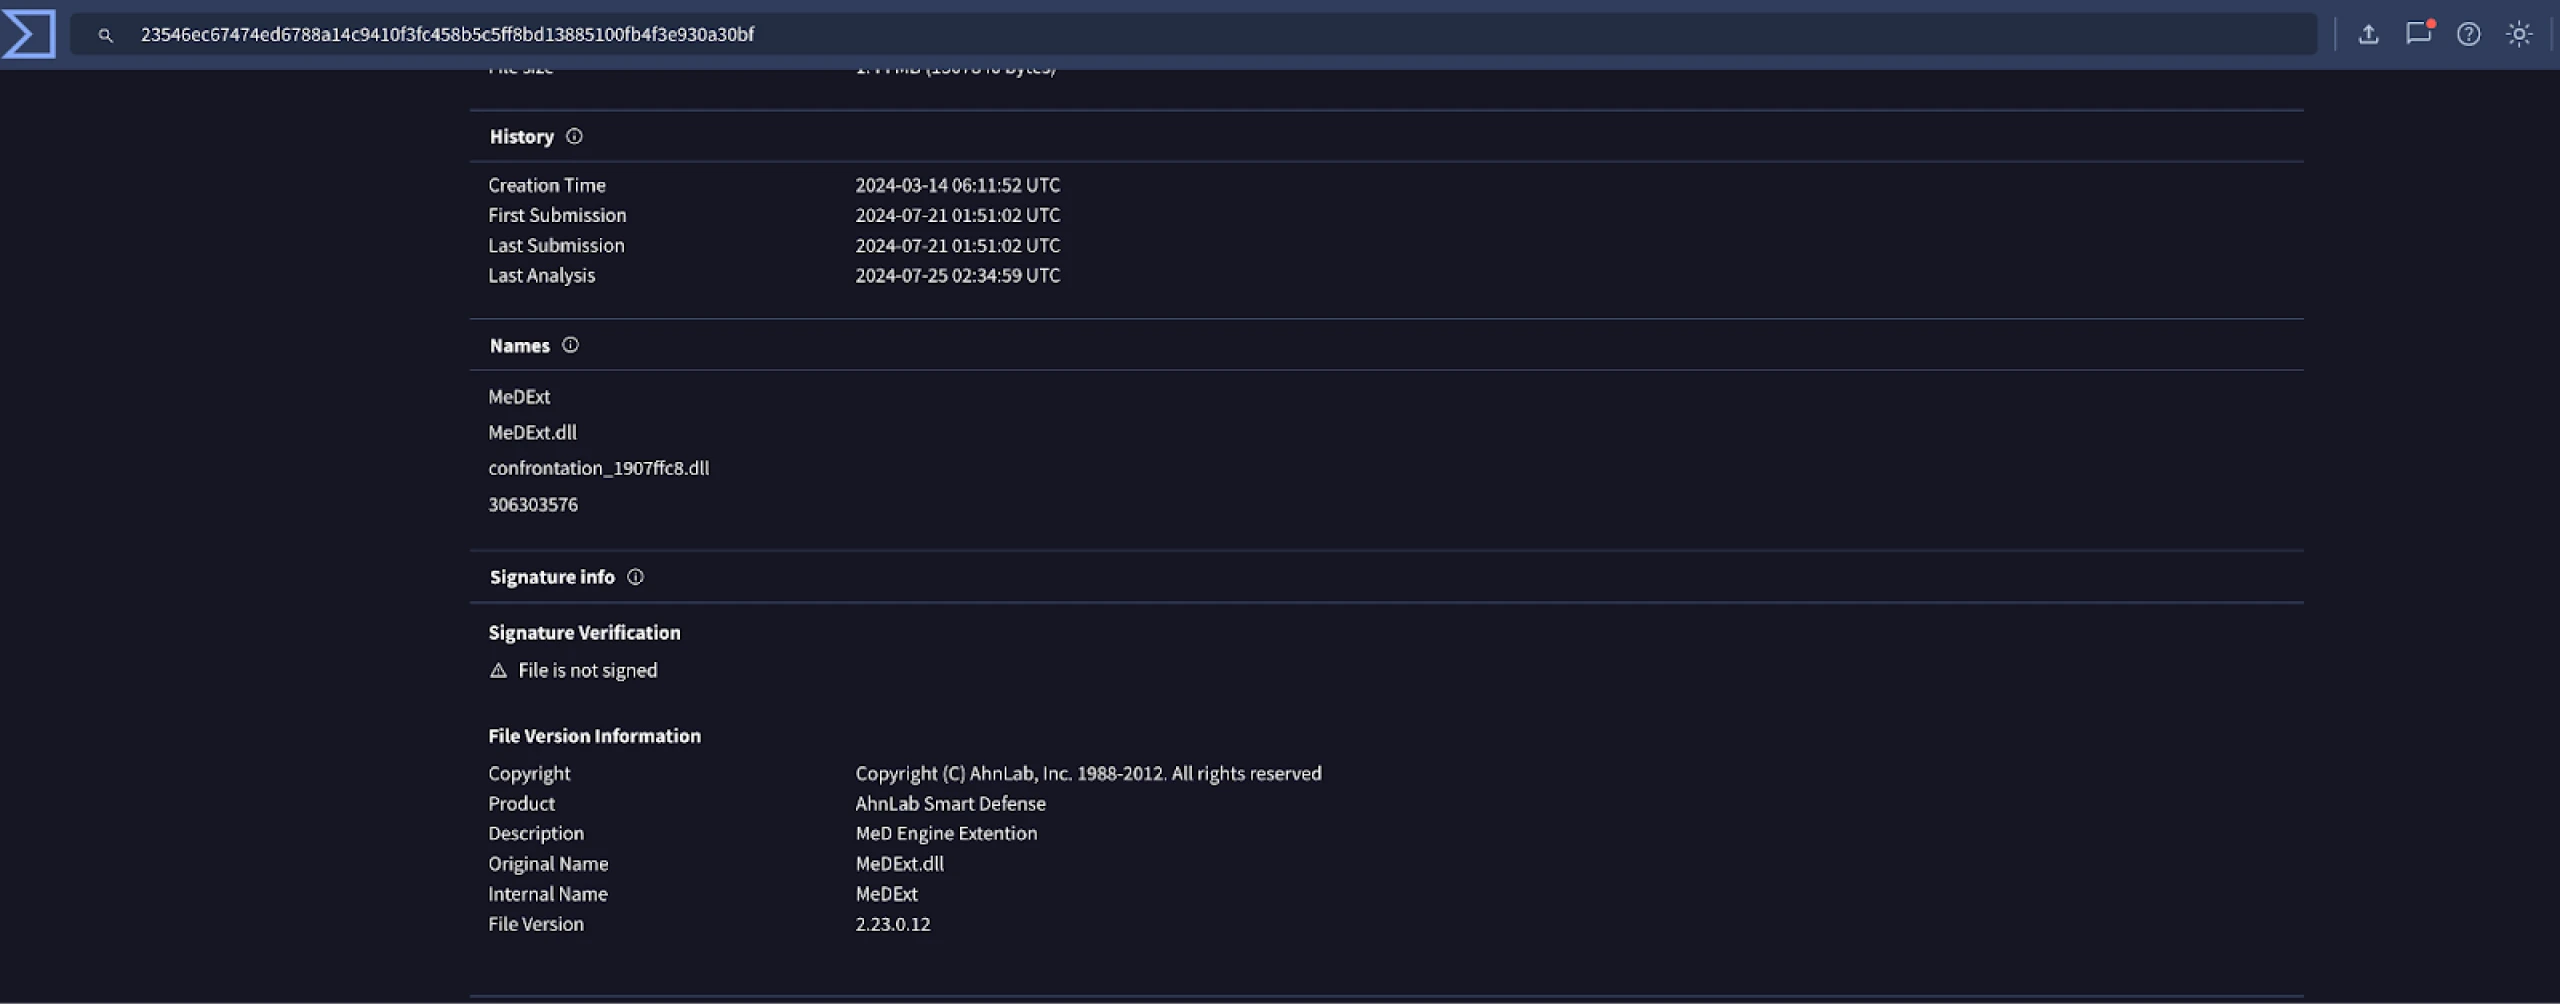The height and width of the screenshot is (1004, 2560).
Task: Click the First Submission label
Action: 557,215
